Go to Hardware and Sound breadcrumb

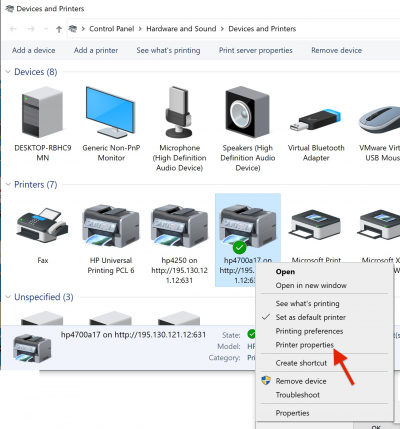181,29
